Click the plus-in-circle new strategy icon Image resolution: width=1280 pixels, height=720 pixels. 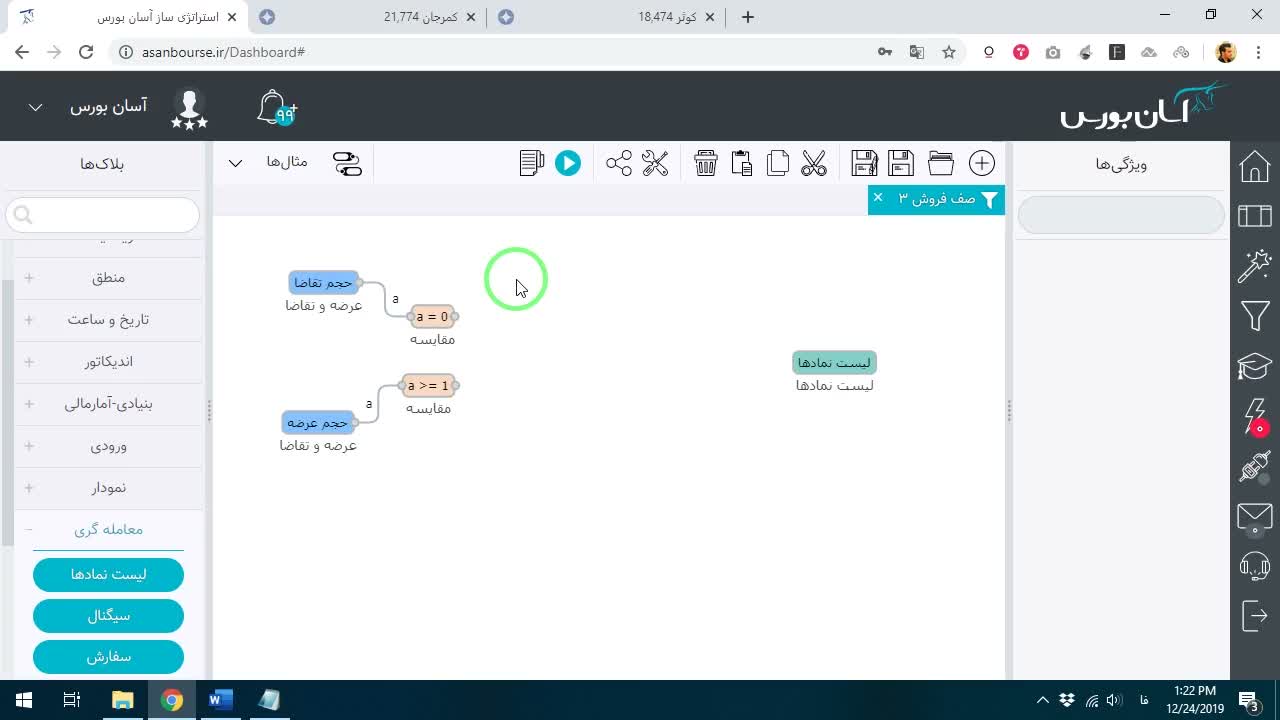click(x=982, y=163)
